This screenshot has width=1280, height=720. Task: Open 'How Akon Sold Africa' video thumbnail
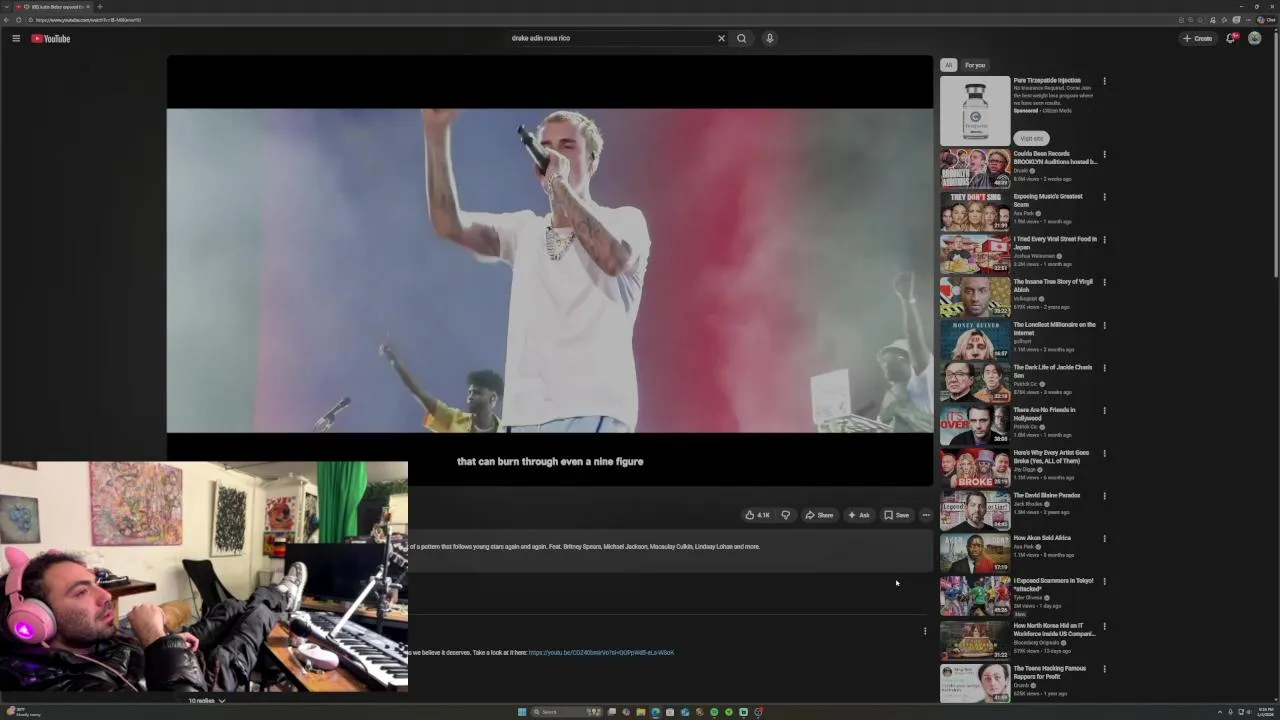pos(975,552)
